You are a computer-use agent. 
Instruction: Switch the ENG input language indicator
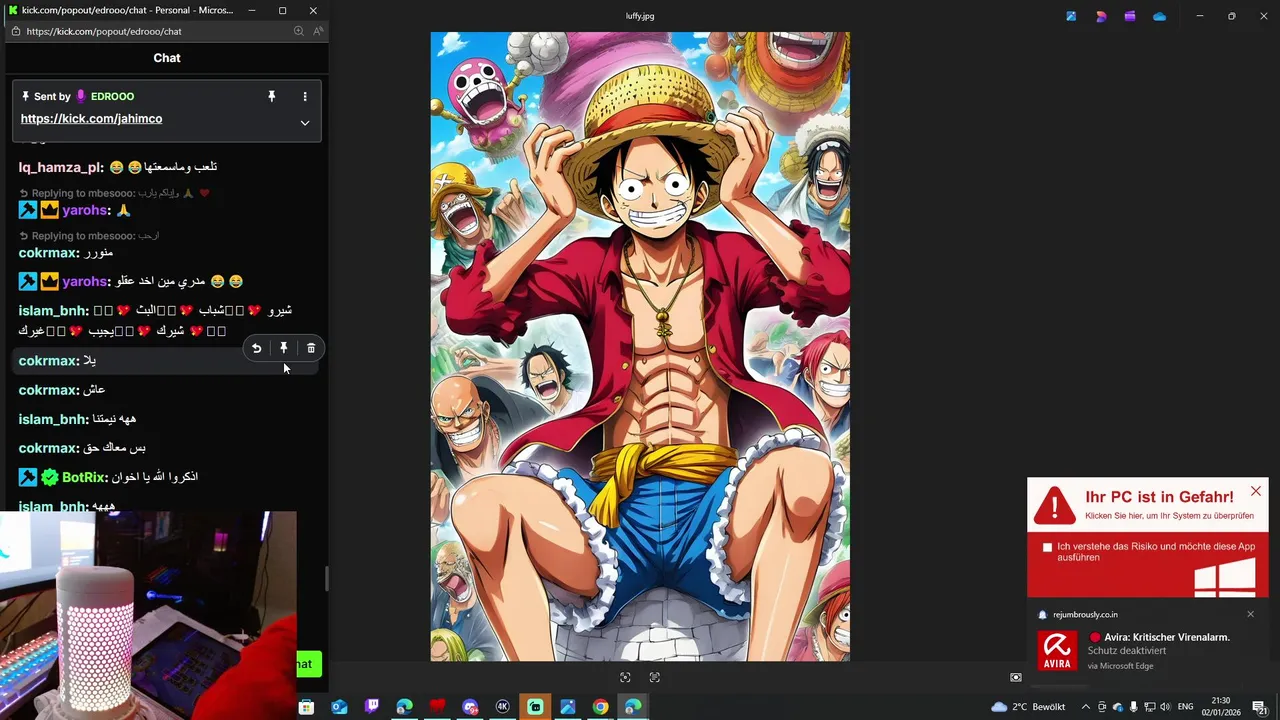[1186, 707]
